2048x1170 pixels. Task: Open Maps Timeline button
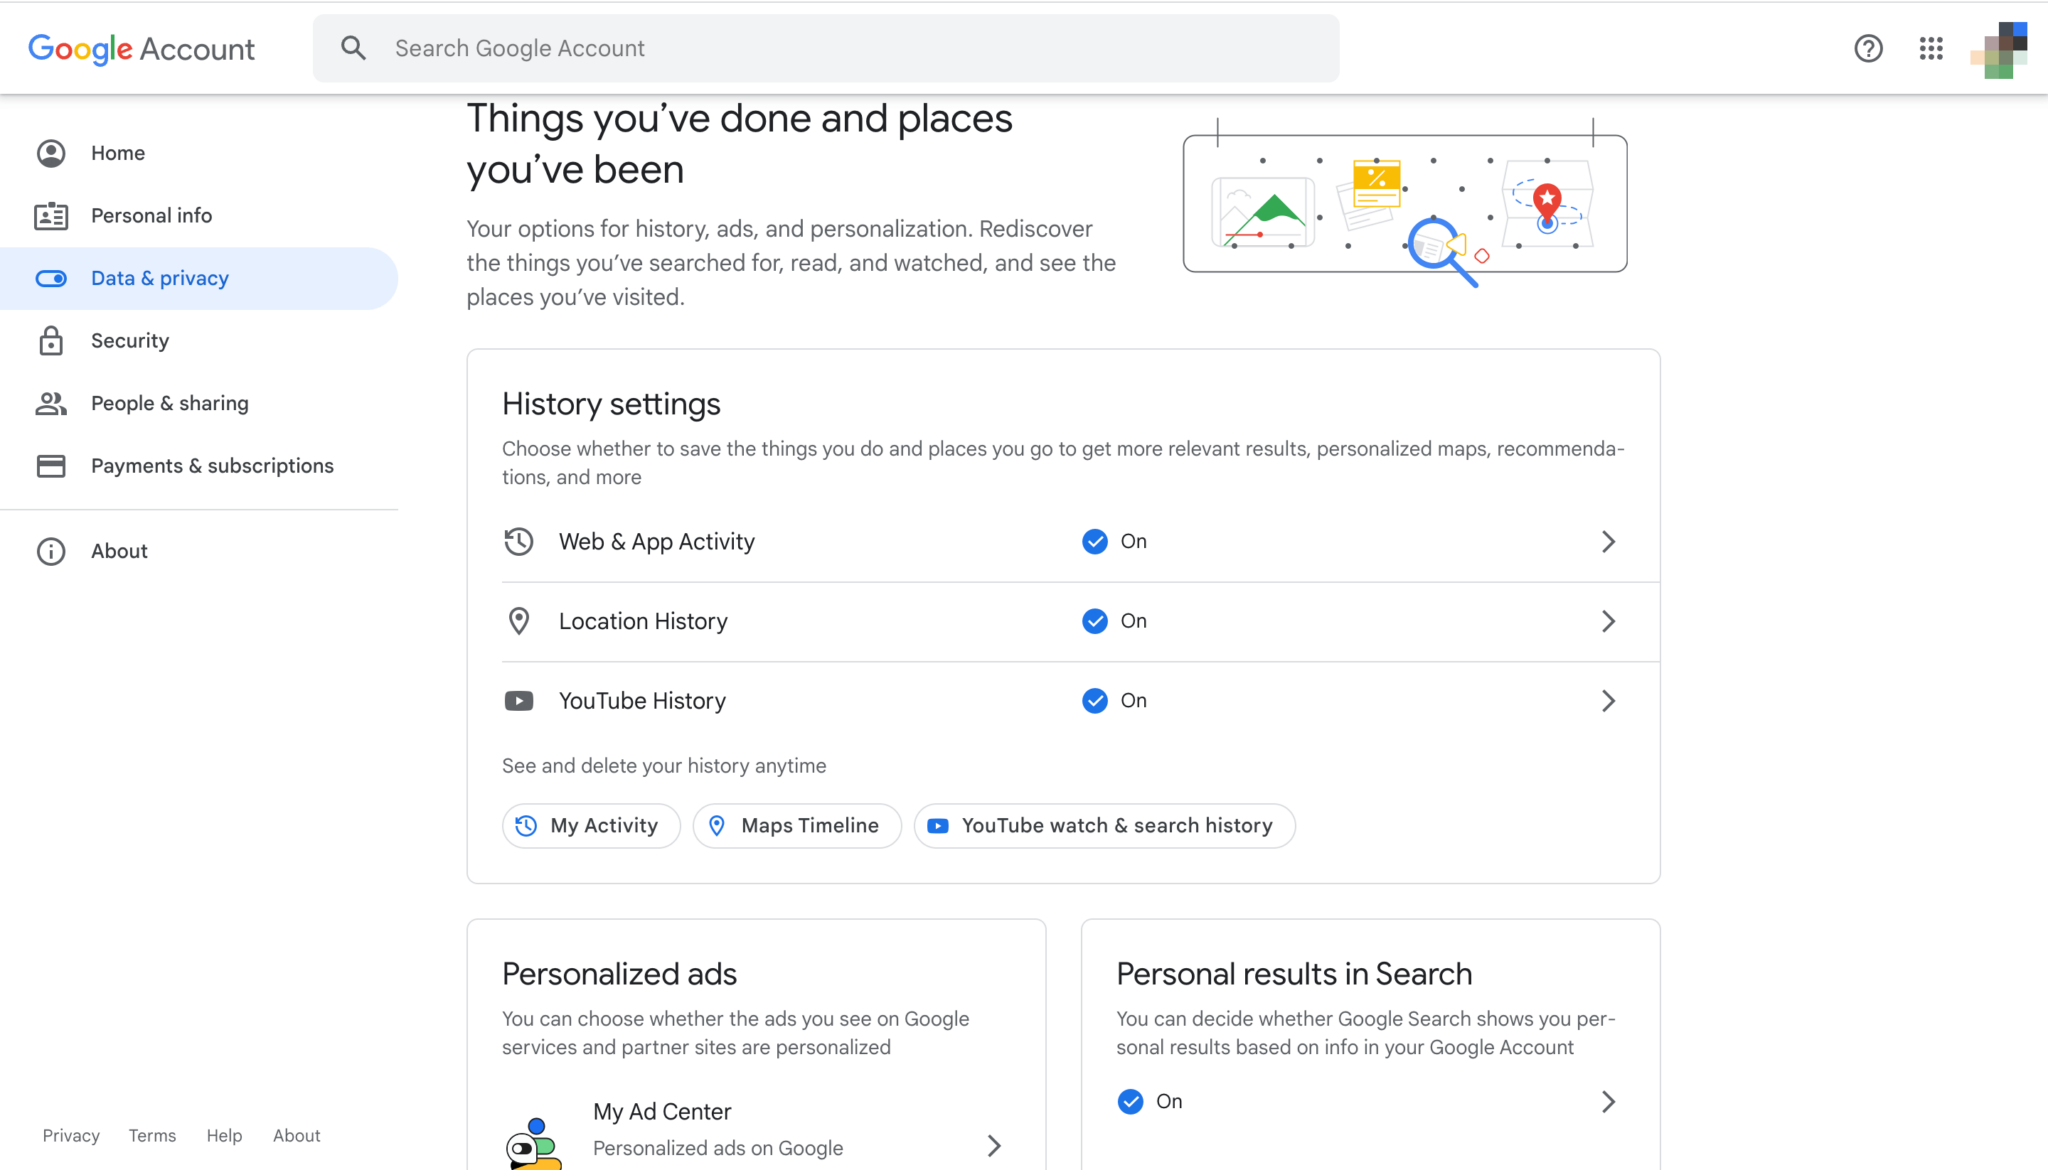coord(797,826)
